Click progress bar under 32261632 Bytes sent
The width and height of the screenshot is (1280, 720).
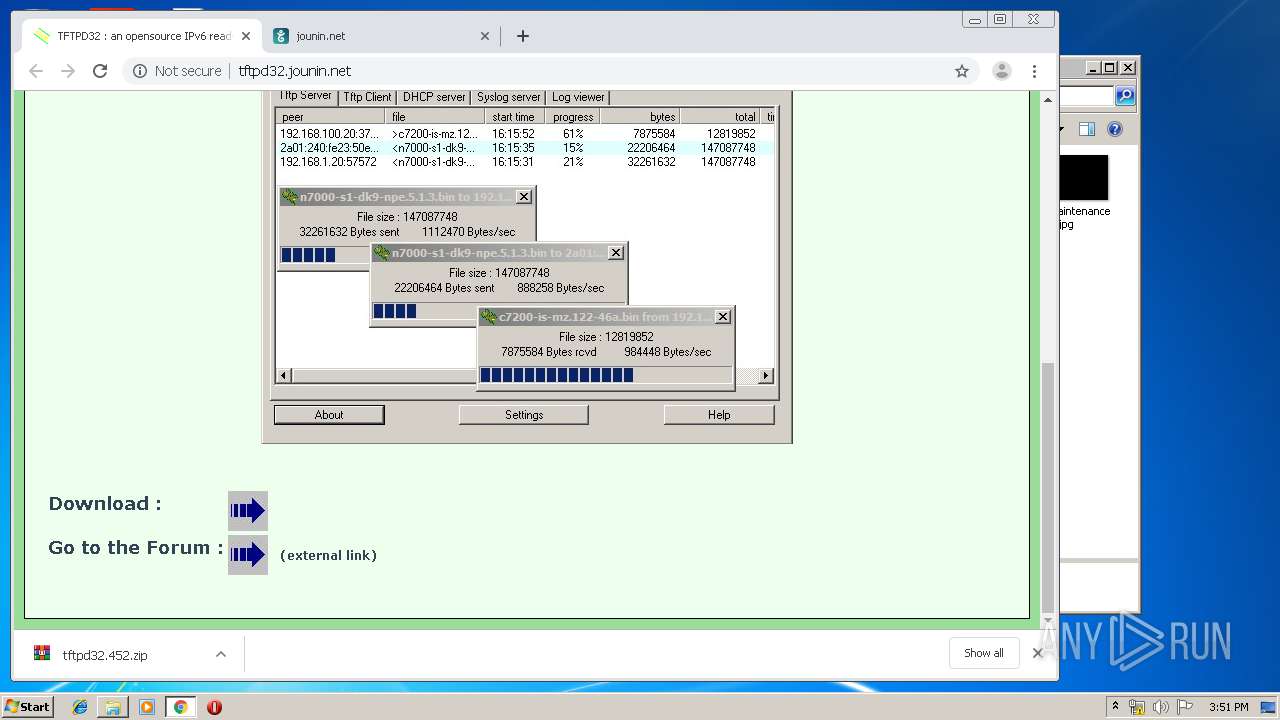click(325, 255)
